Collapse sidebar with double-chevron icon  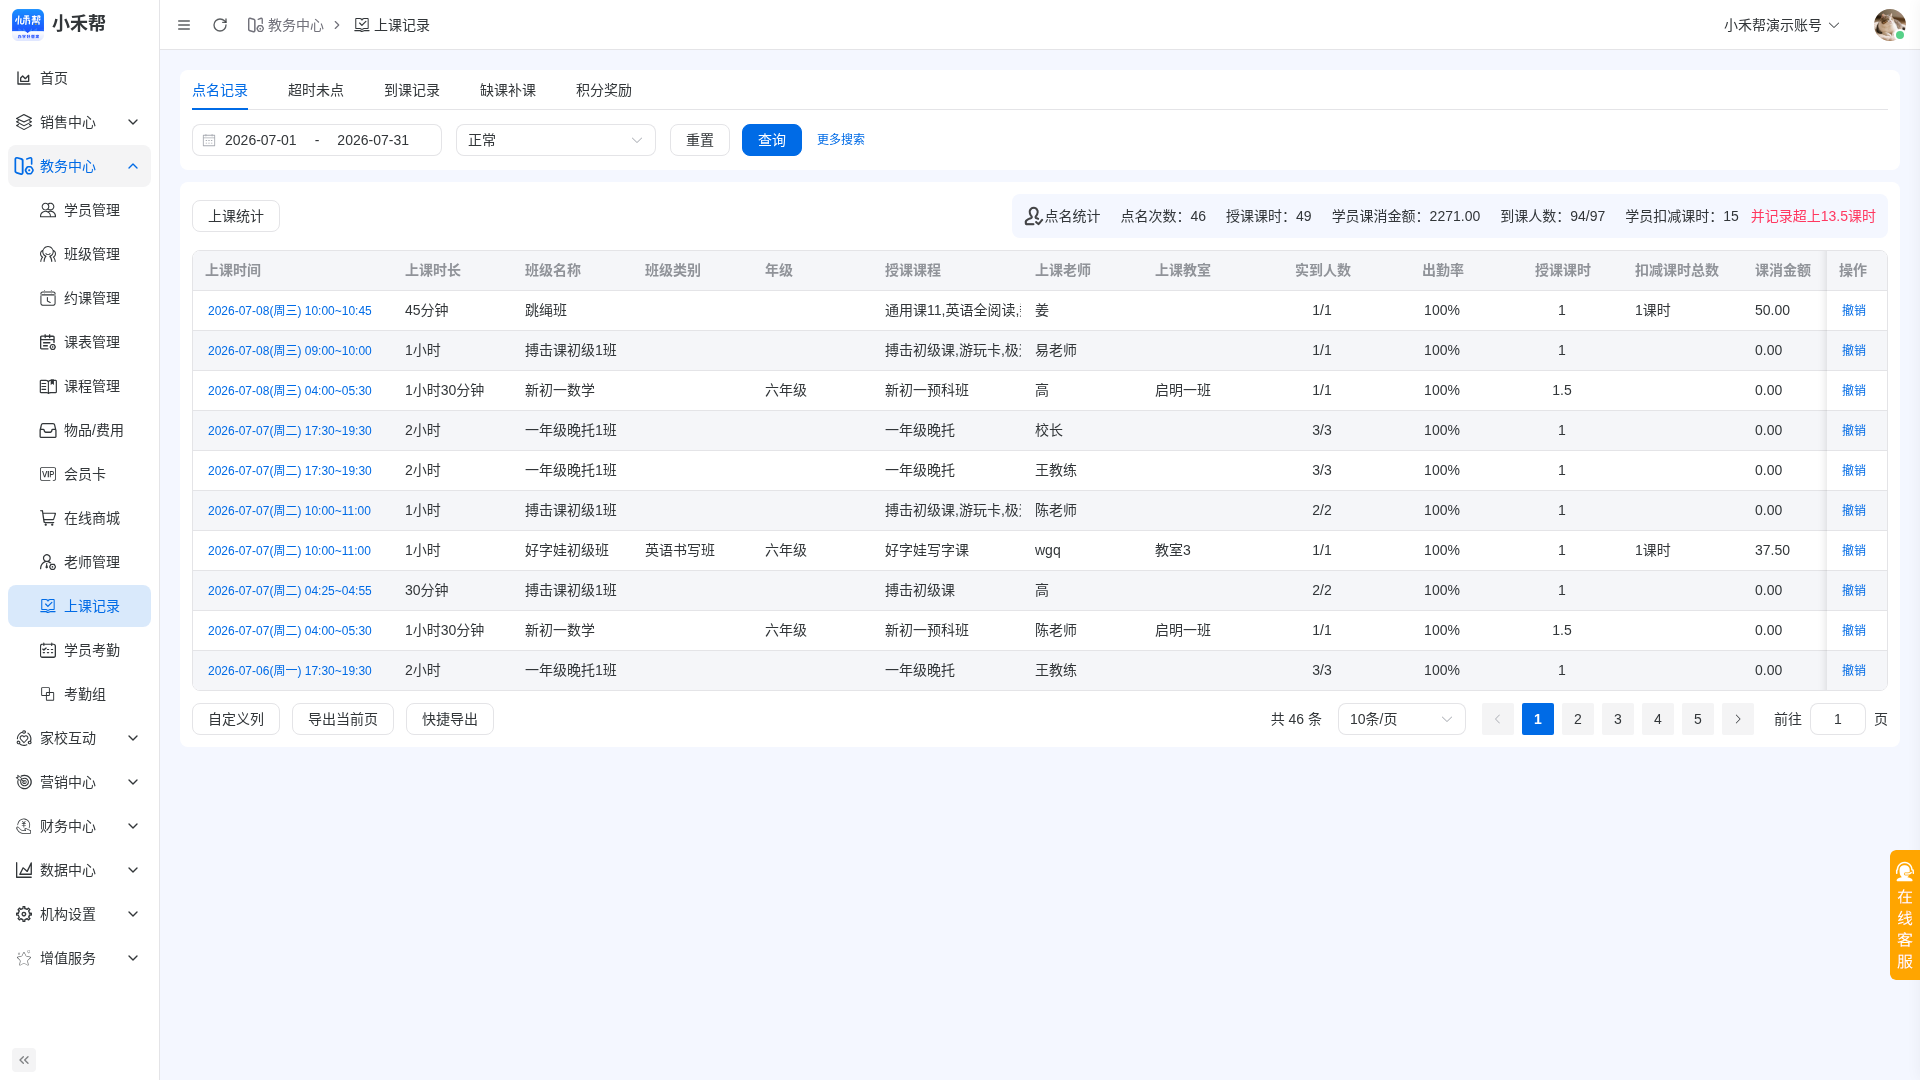pos(24,1060)
